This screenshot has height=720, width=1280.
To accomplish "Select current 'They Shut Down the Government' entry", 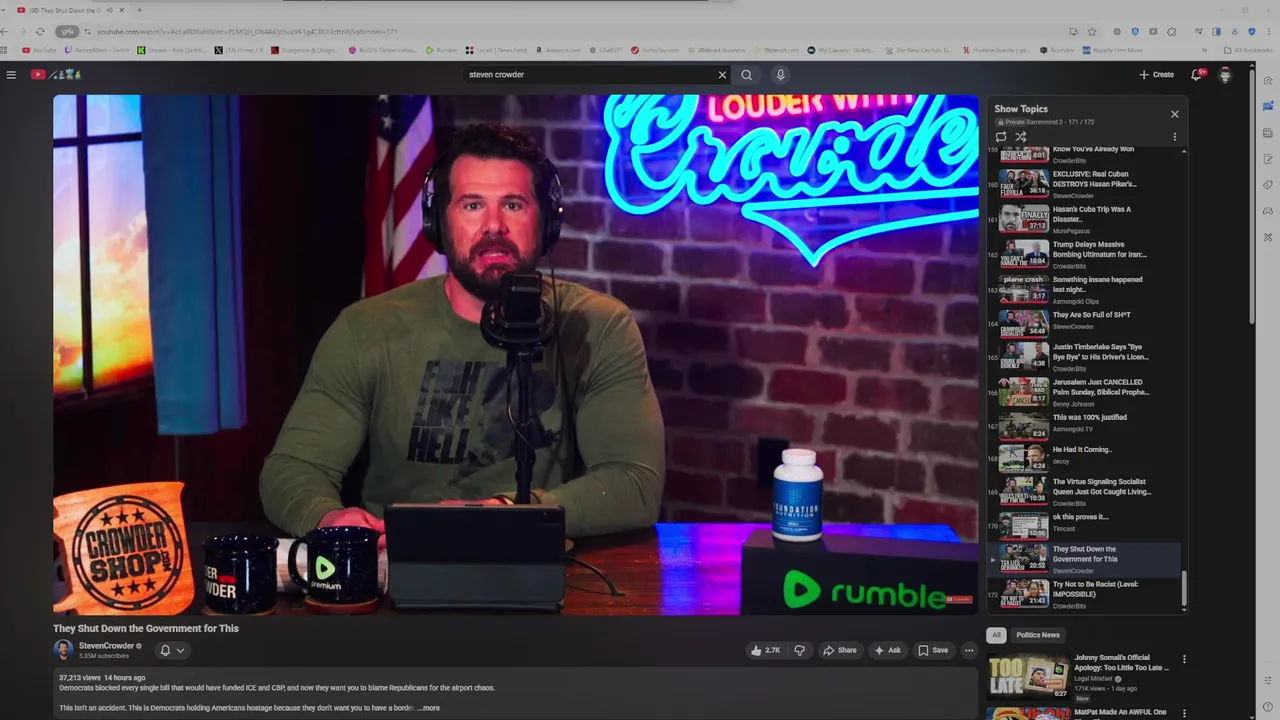I will [1086, 559].
